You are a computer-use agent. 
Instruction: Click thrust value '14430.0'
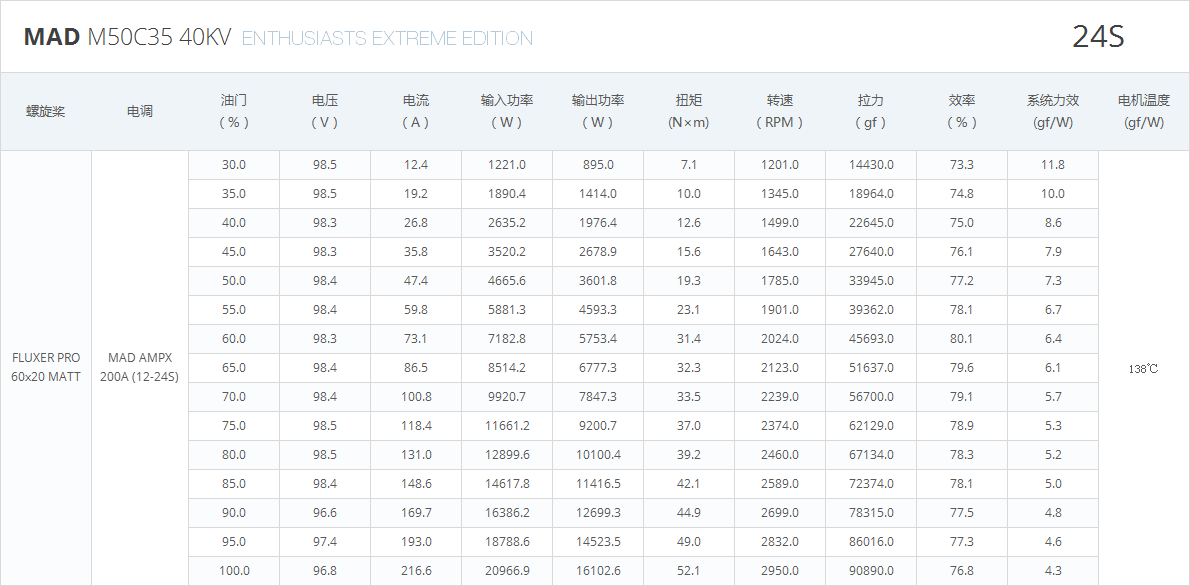pyautogui.click(x=871, y=165)
